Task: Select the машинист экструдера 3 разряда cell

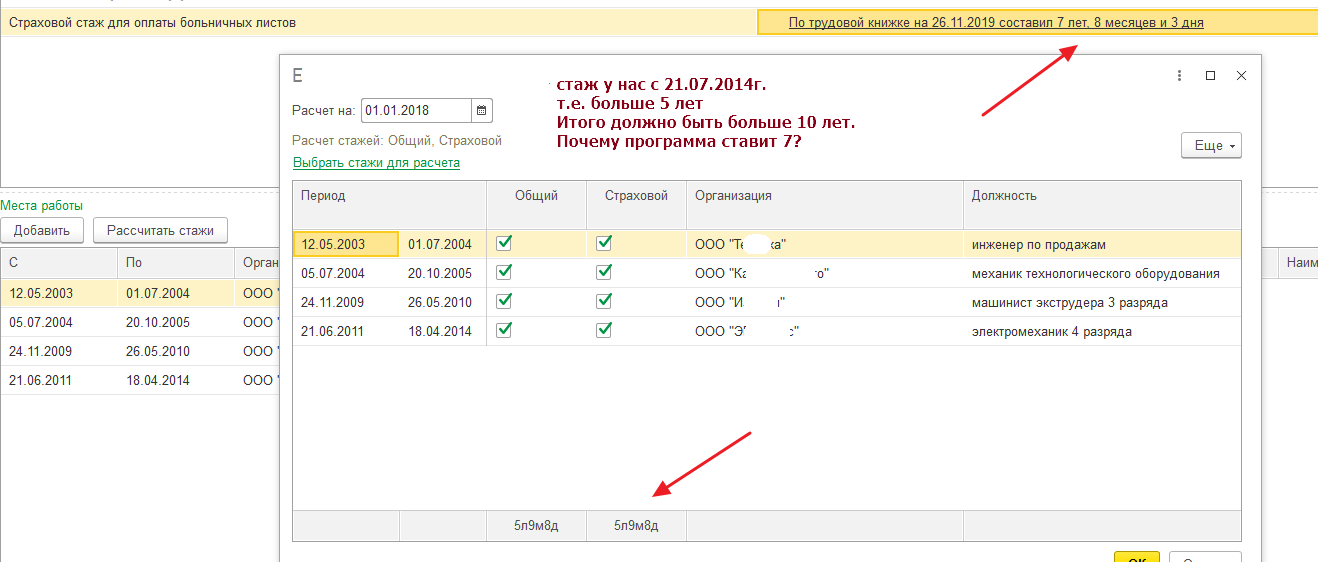Action: tap(1102, 302)
